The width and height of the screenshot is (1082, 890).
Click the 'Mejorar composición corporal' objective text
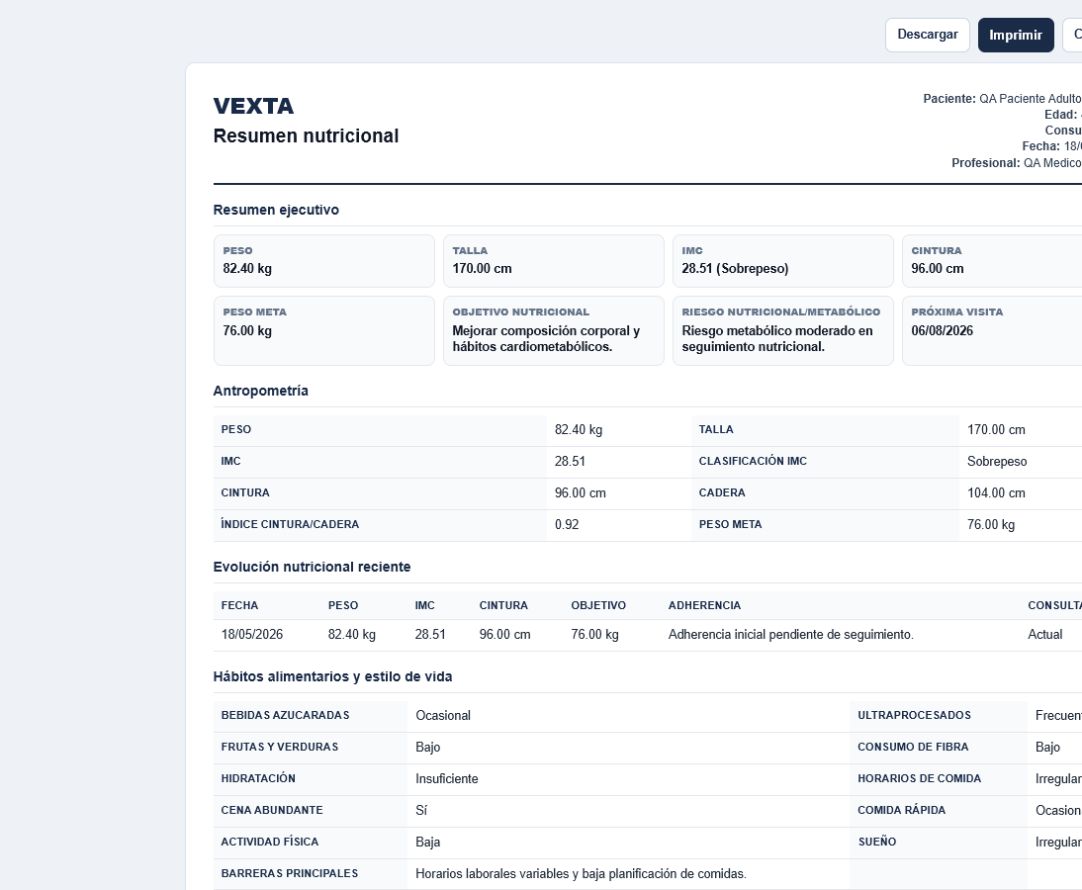[546, 339]
